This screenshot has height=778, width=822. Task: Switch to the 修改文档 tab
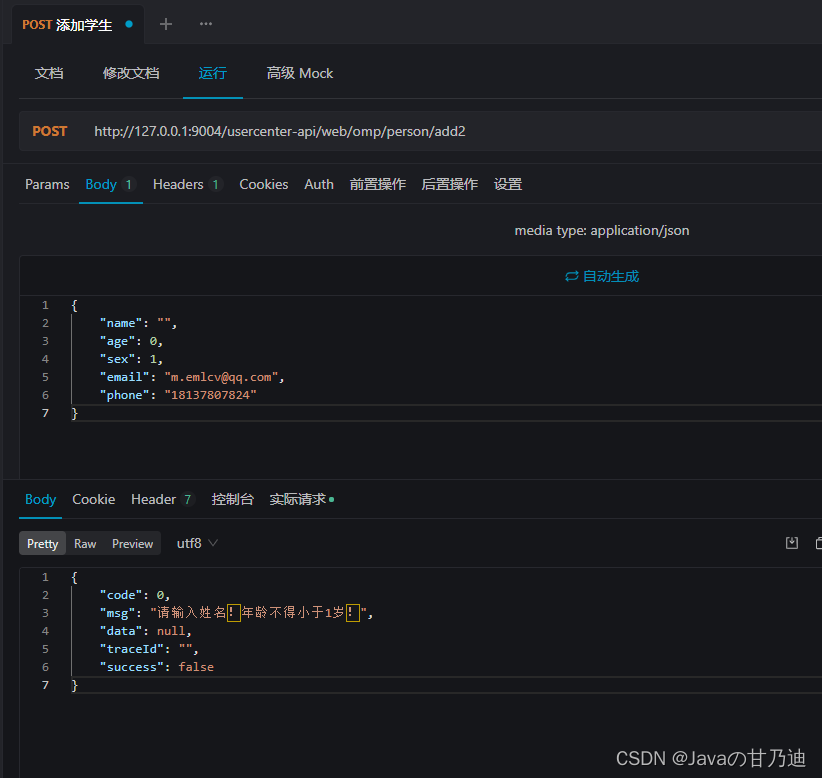(x=131, y=73)
